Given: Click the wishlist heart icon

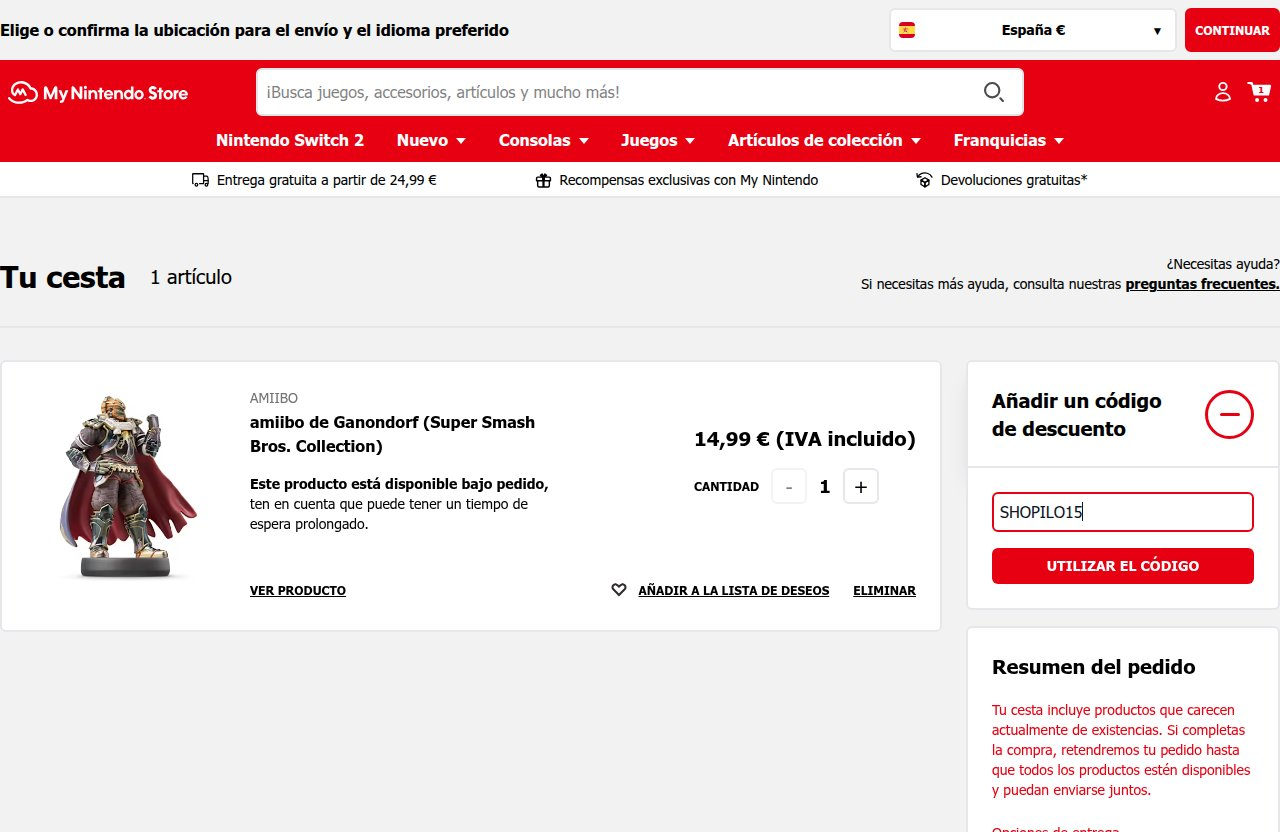Looking at the screenshot, I should tap(619, 590).
